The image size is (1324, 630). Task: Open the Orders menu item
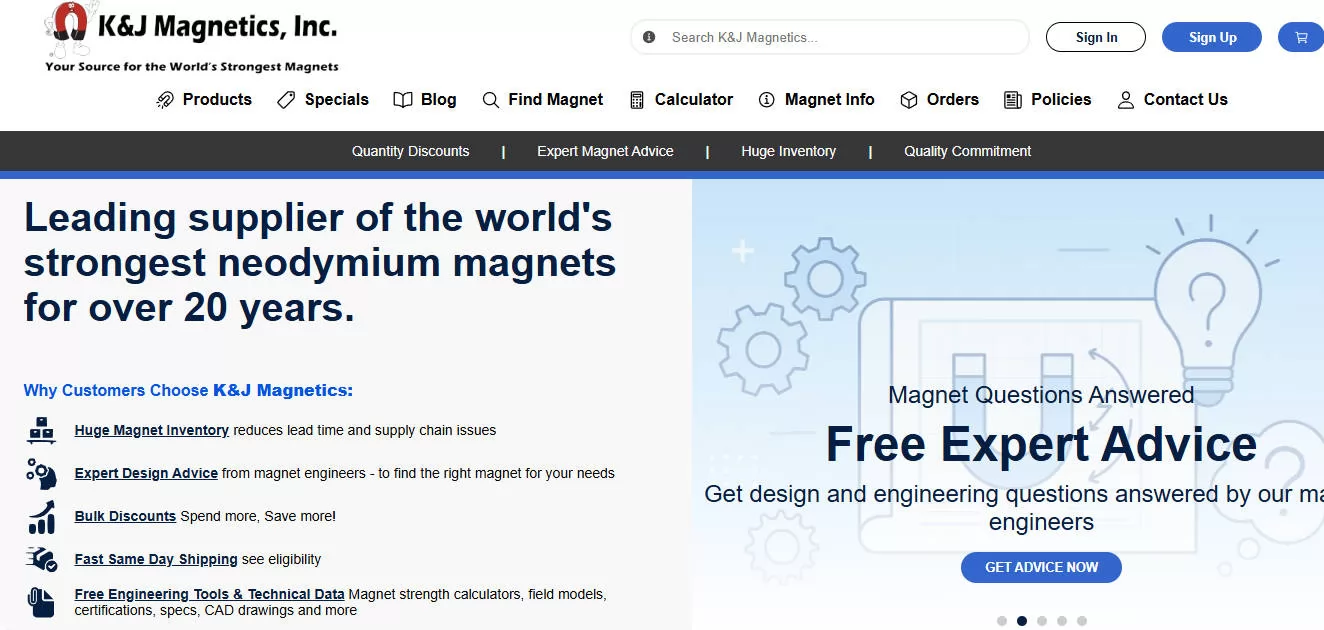point(953,100)
